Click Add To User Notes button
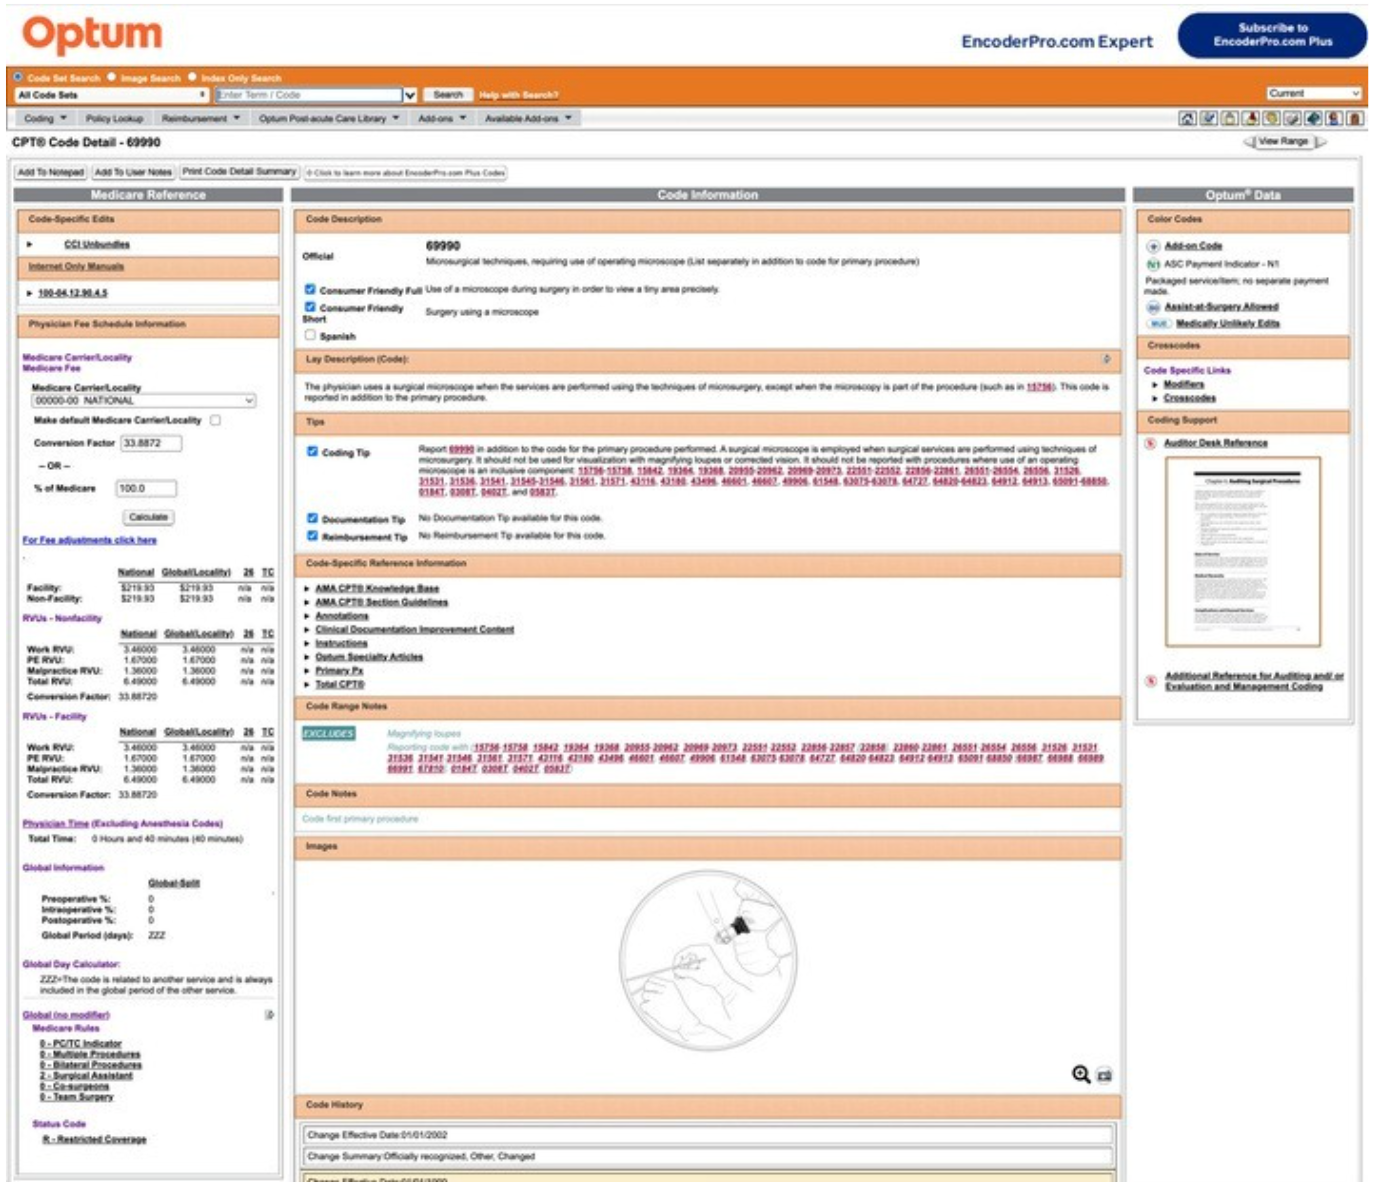Image resolution: width=1374 pixels, height=1190 pixels. [133, 172]
